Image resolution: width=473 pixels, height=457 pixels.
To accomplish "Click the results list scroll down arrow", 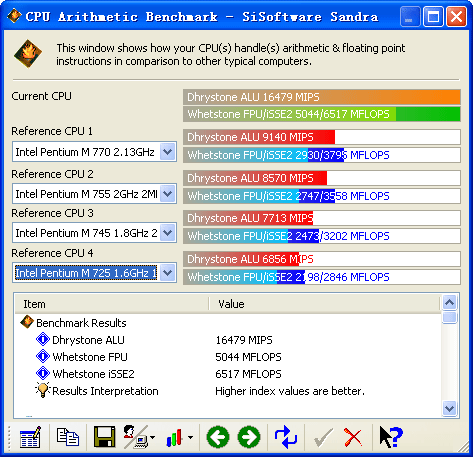I will [x=450, y=408].
